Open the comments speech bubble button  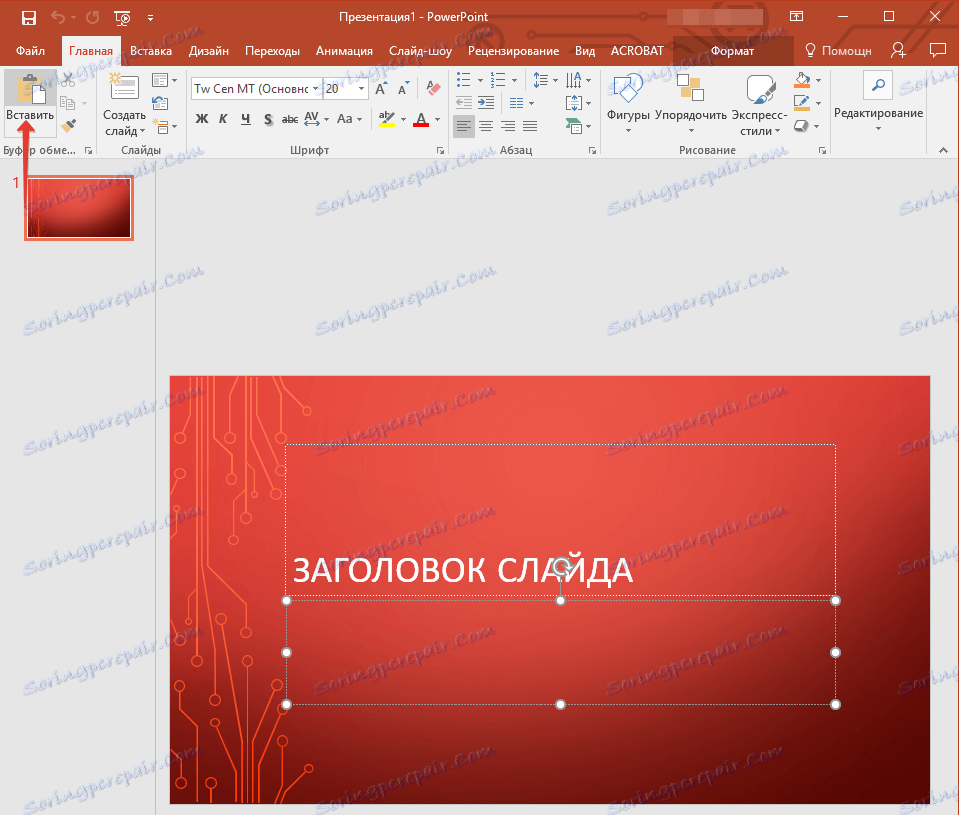tap(938, 50)
